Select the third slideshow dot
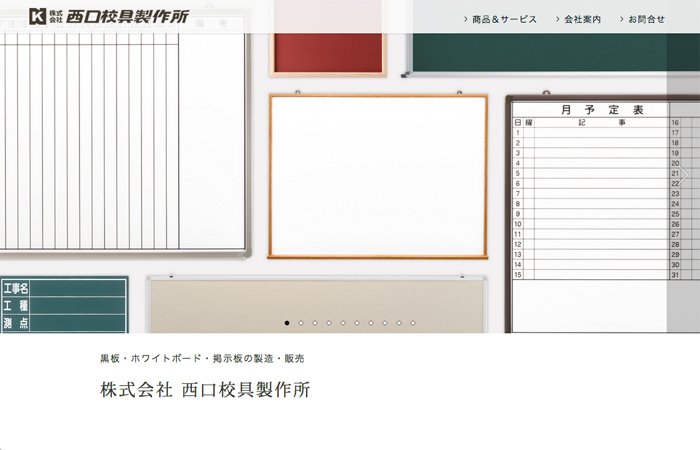 (x=315, y=323)
